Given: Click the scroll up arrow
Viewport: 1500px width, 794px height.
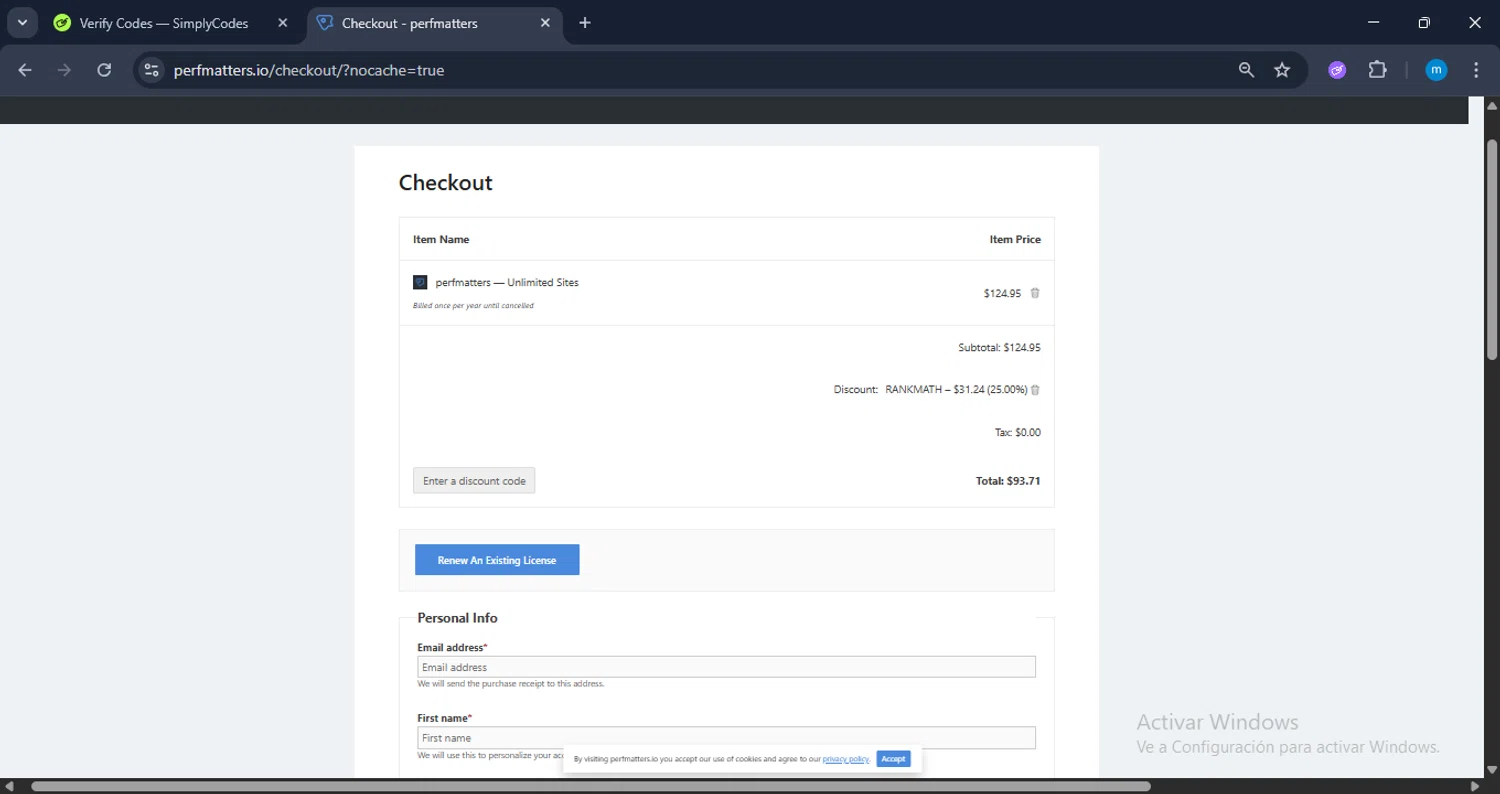Looking at the screenshot, I should (1492, 105).
